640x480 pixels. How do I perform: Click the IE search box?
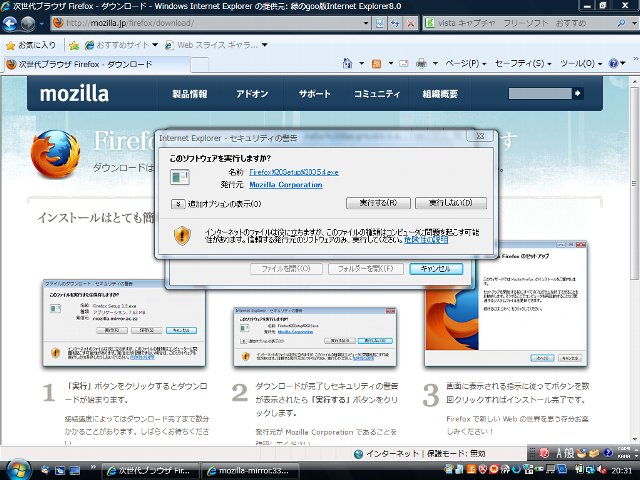525,23
